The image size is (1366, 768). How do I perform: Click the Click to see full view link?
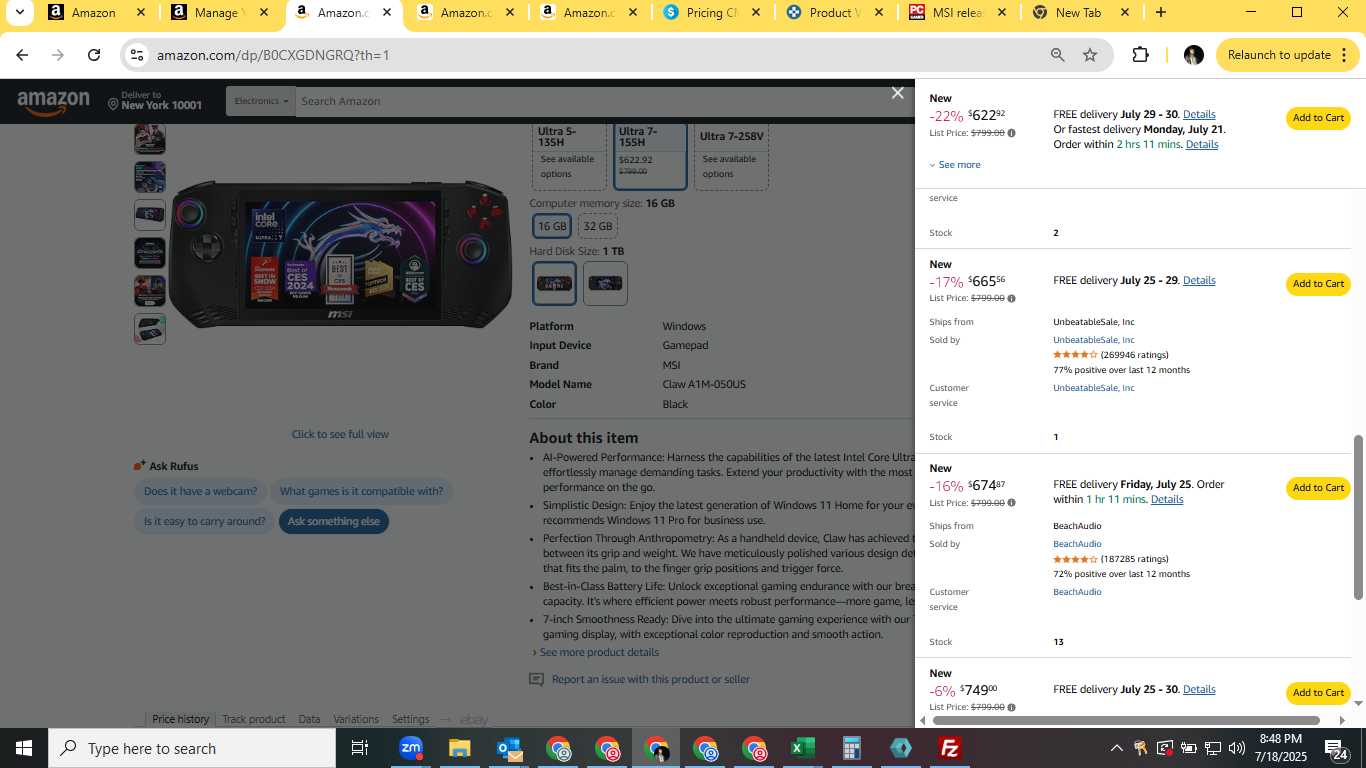340,434
